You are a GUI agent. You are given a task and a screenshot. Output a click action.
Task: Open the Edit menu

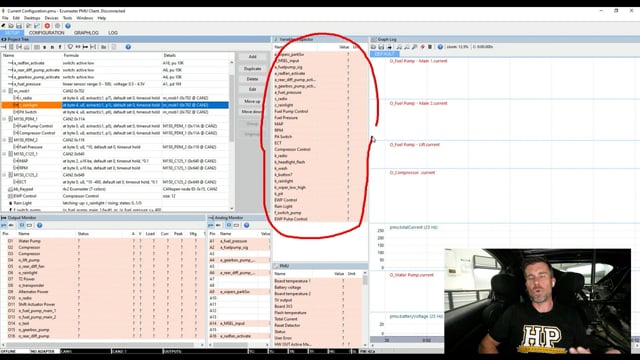coord(16,18)
